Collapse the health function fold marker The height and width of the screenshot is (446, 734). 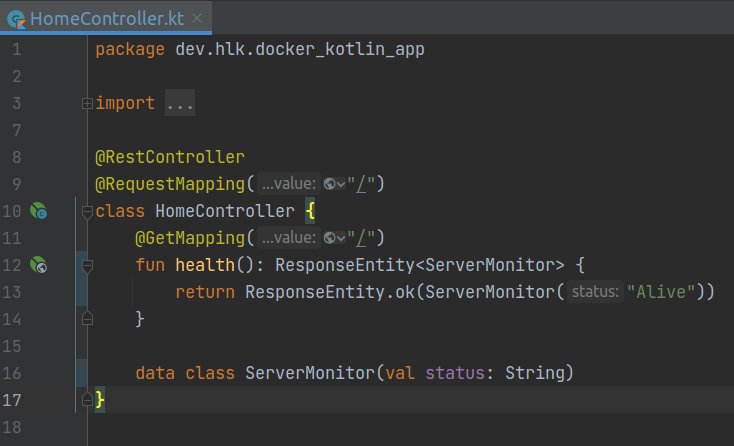pyautogui.click(x=87, y=265)
